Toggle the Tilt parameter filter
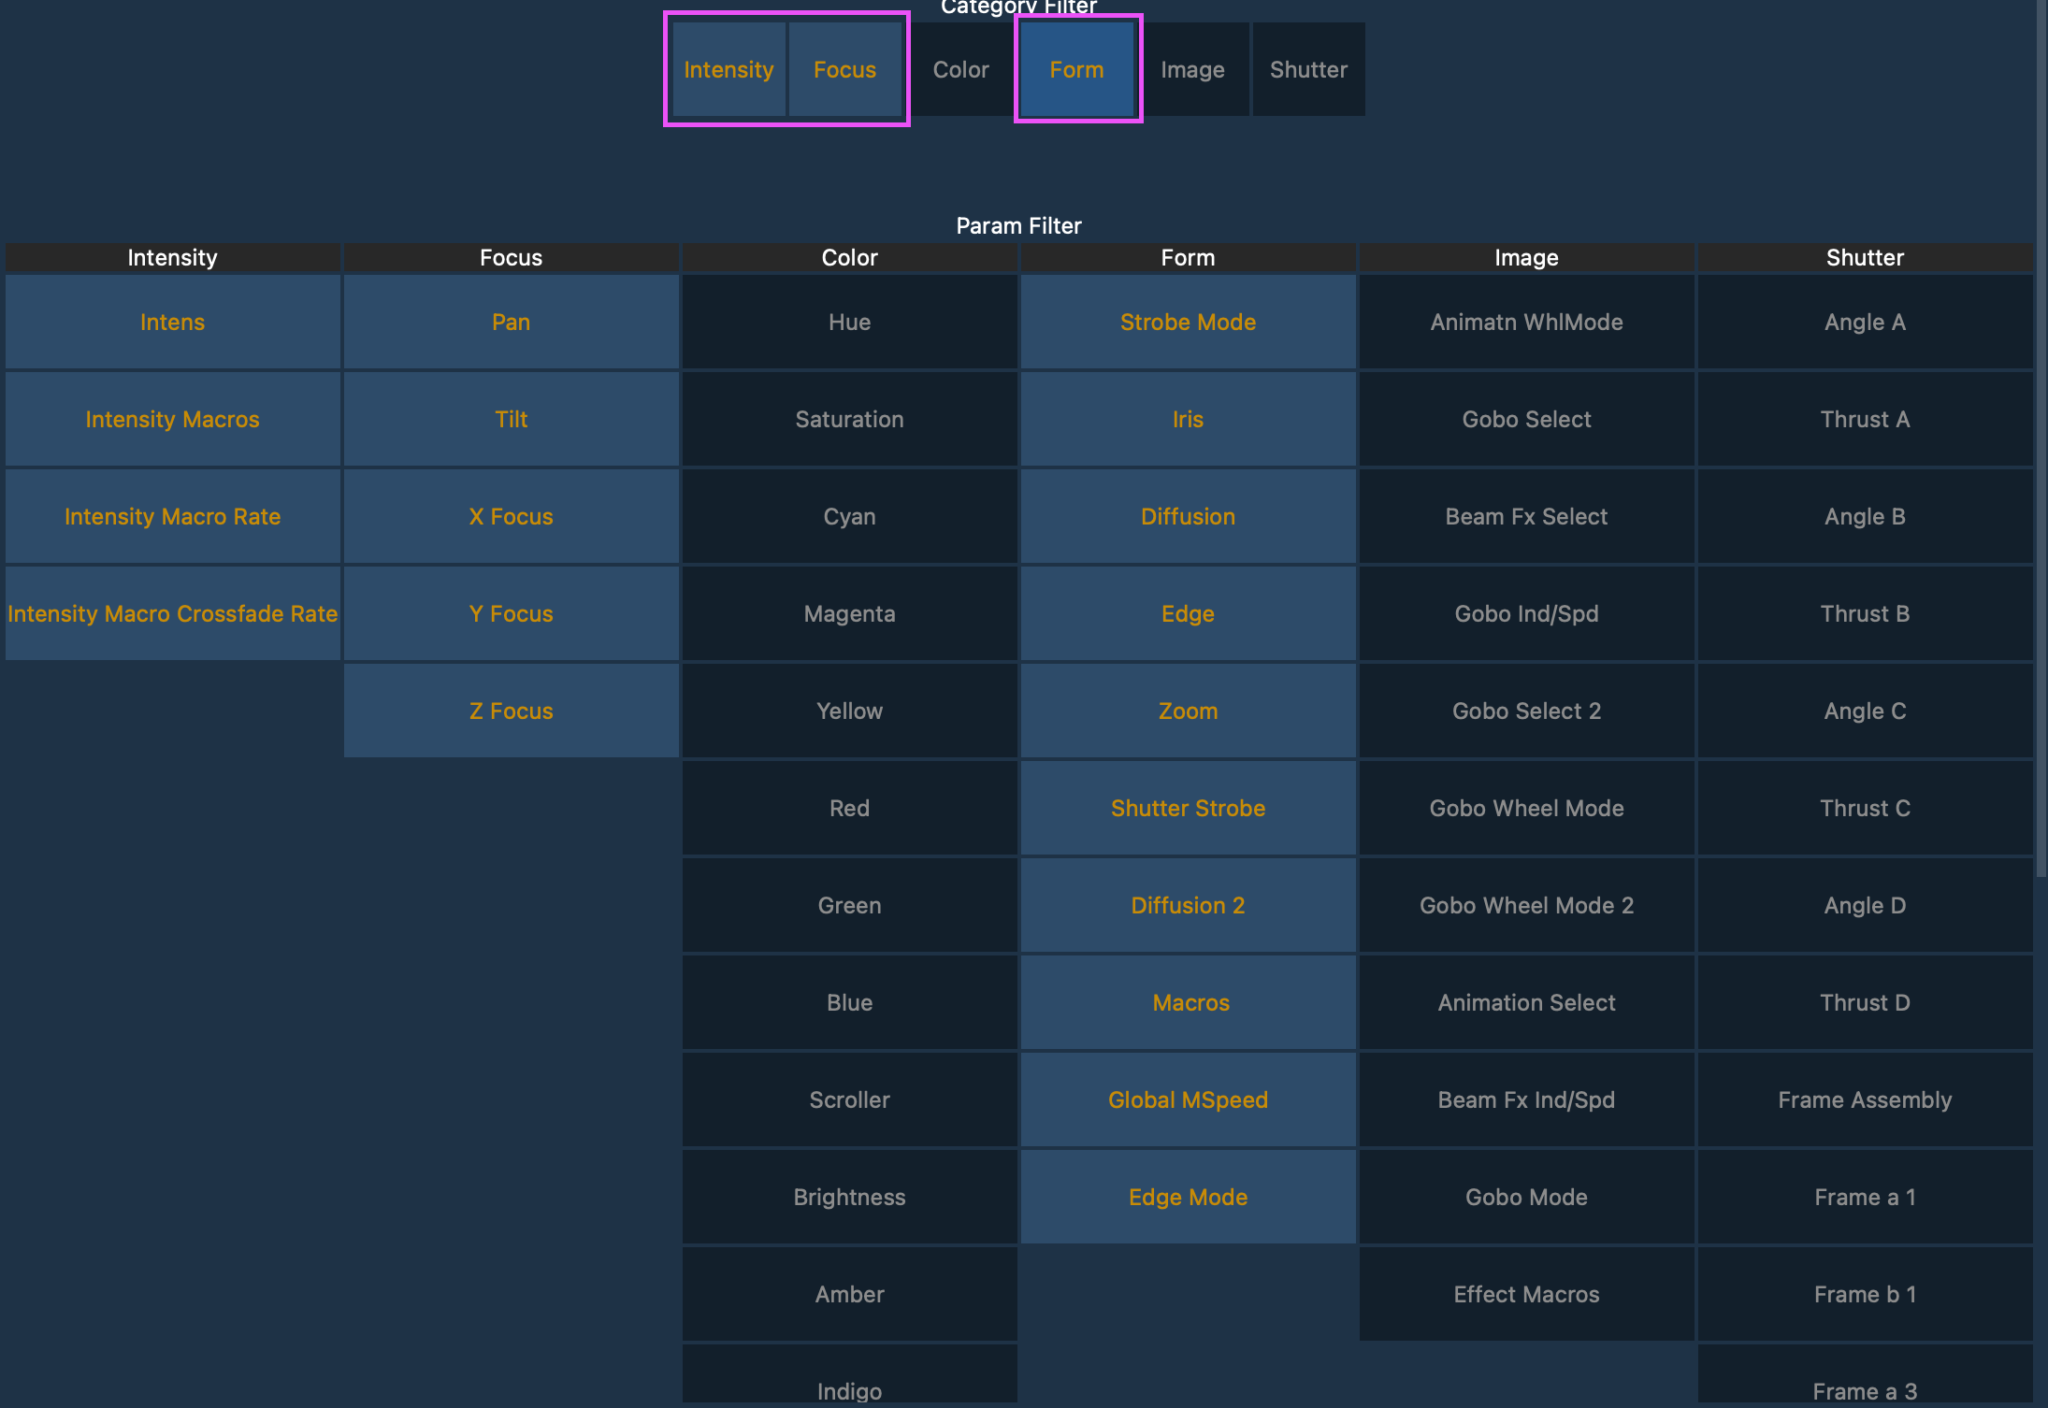Viewport: 2048px width, 1408px height. pos(511,419)
